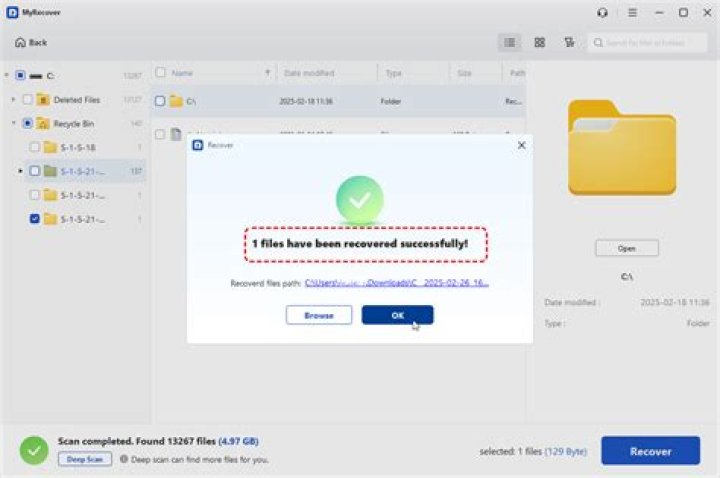Close the Recover dialog with X
This screenshot has width=720, height=478.
coord(522,145)
